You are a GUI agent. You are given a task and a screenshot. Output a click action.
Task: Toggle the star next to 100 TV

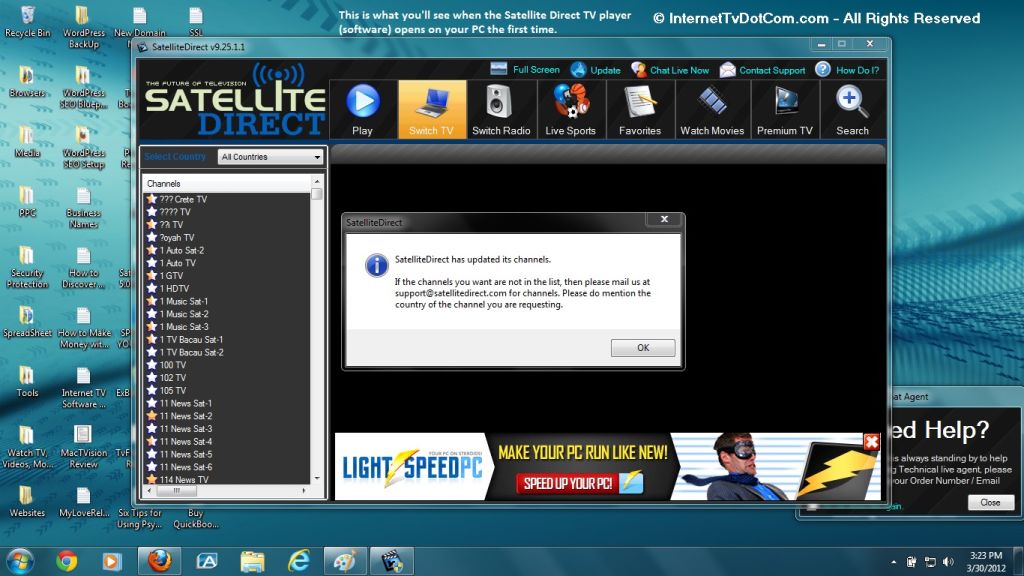point(152,365)
